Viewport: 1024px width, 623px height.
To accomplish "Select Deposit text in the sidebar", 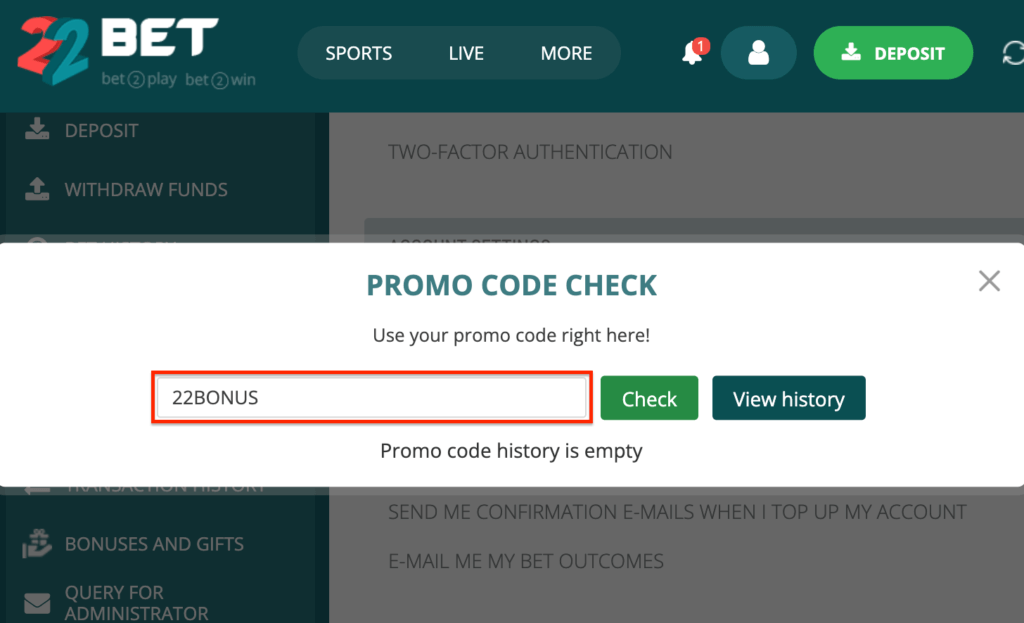I will point(101,131).
